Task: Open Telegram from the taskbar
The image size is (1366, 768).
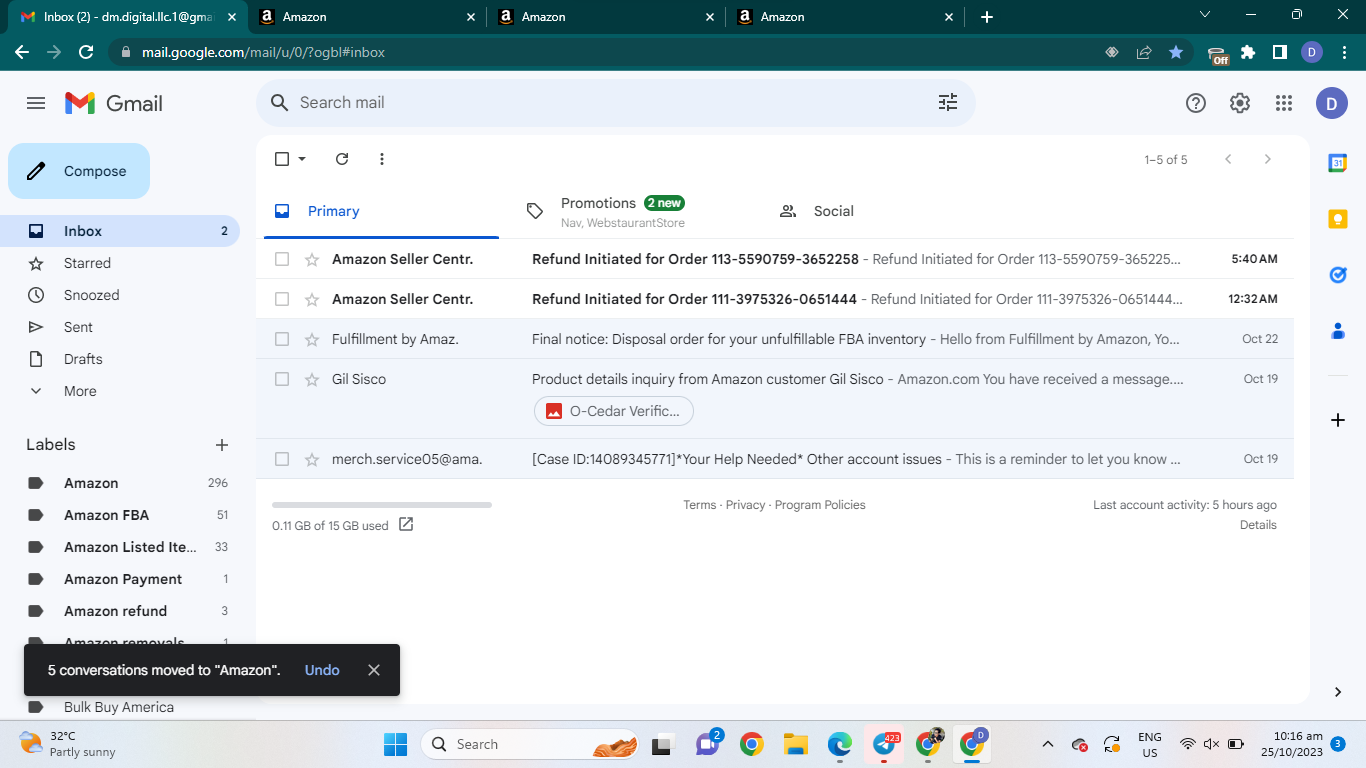Action: tap(884, 744)
